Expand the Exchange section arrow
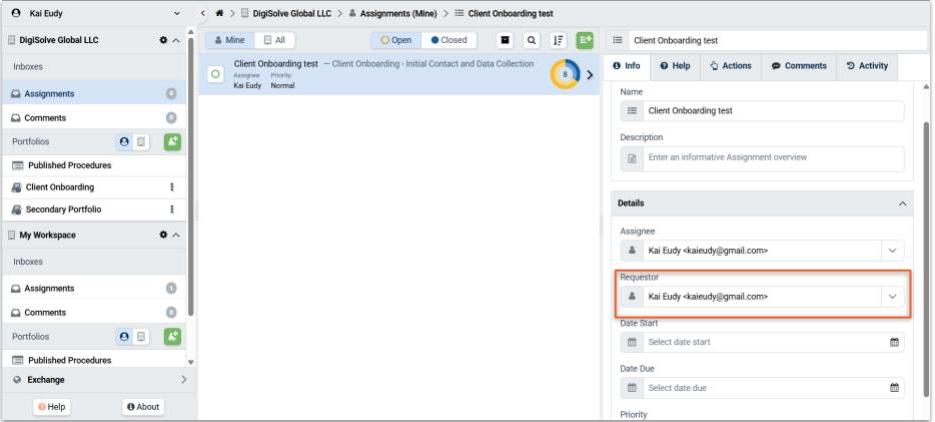This screenshot has width=935, height=422. coord(183,380)
